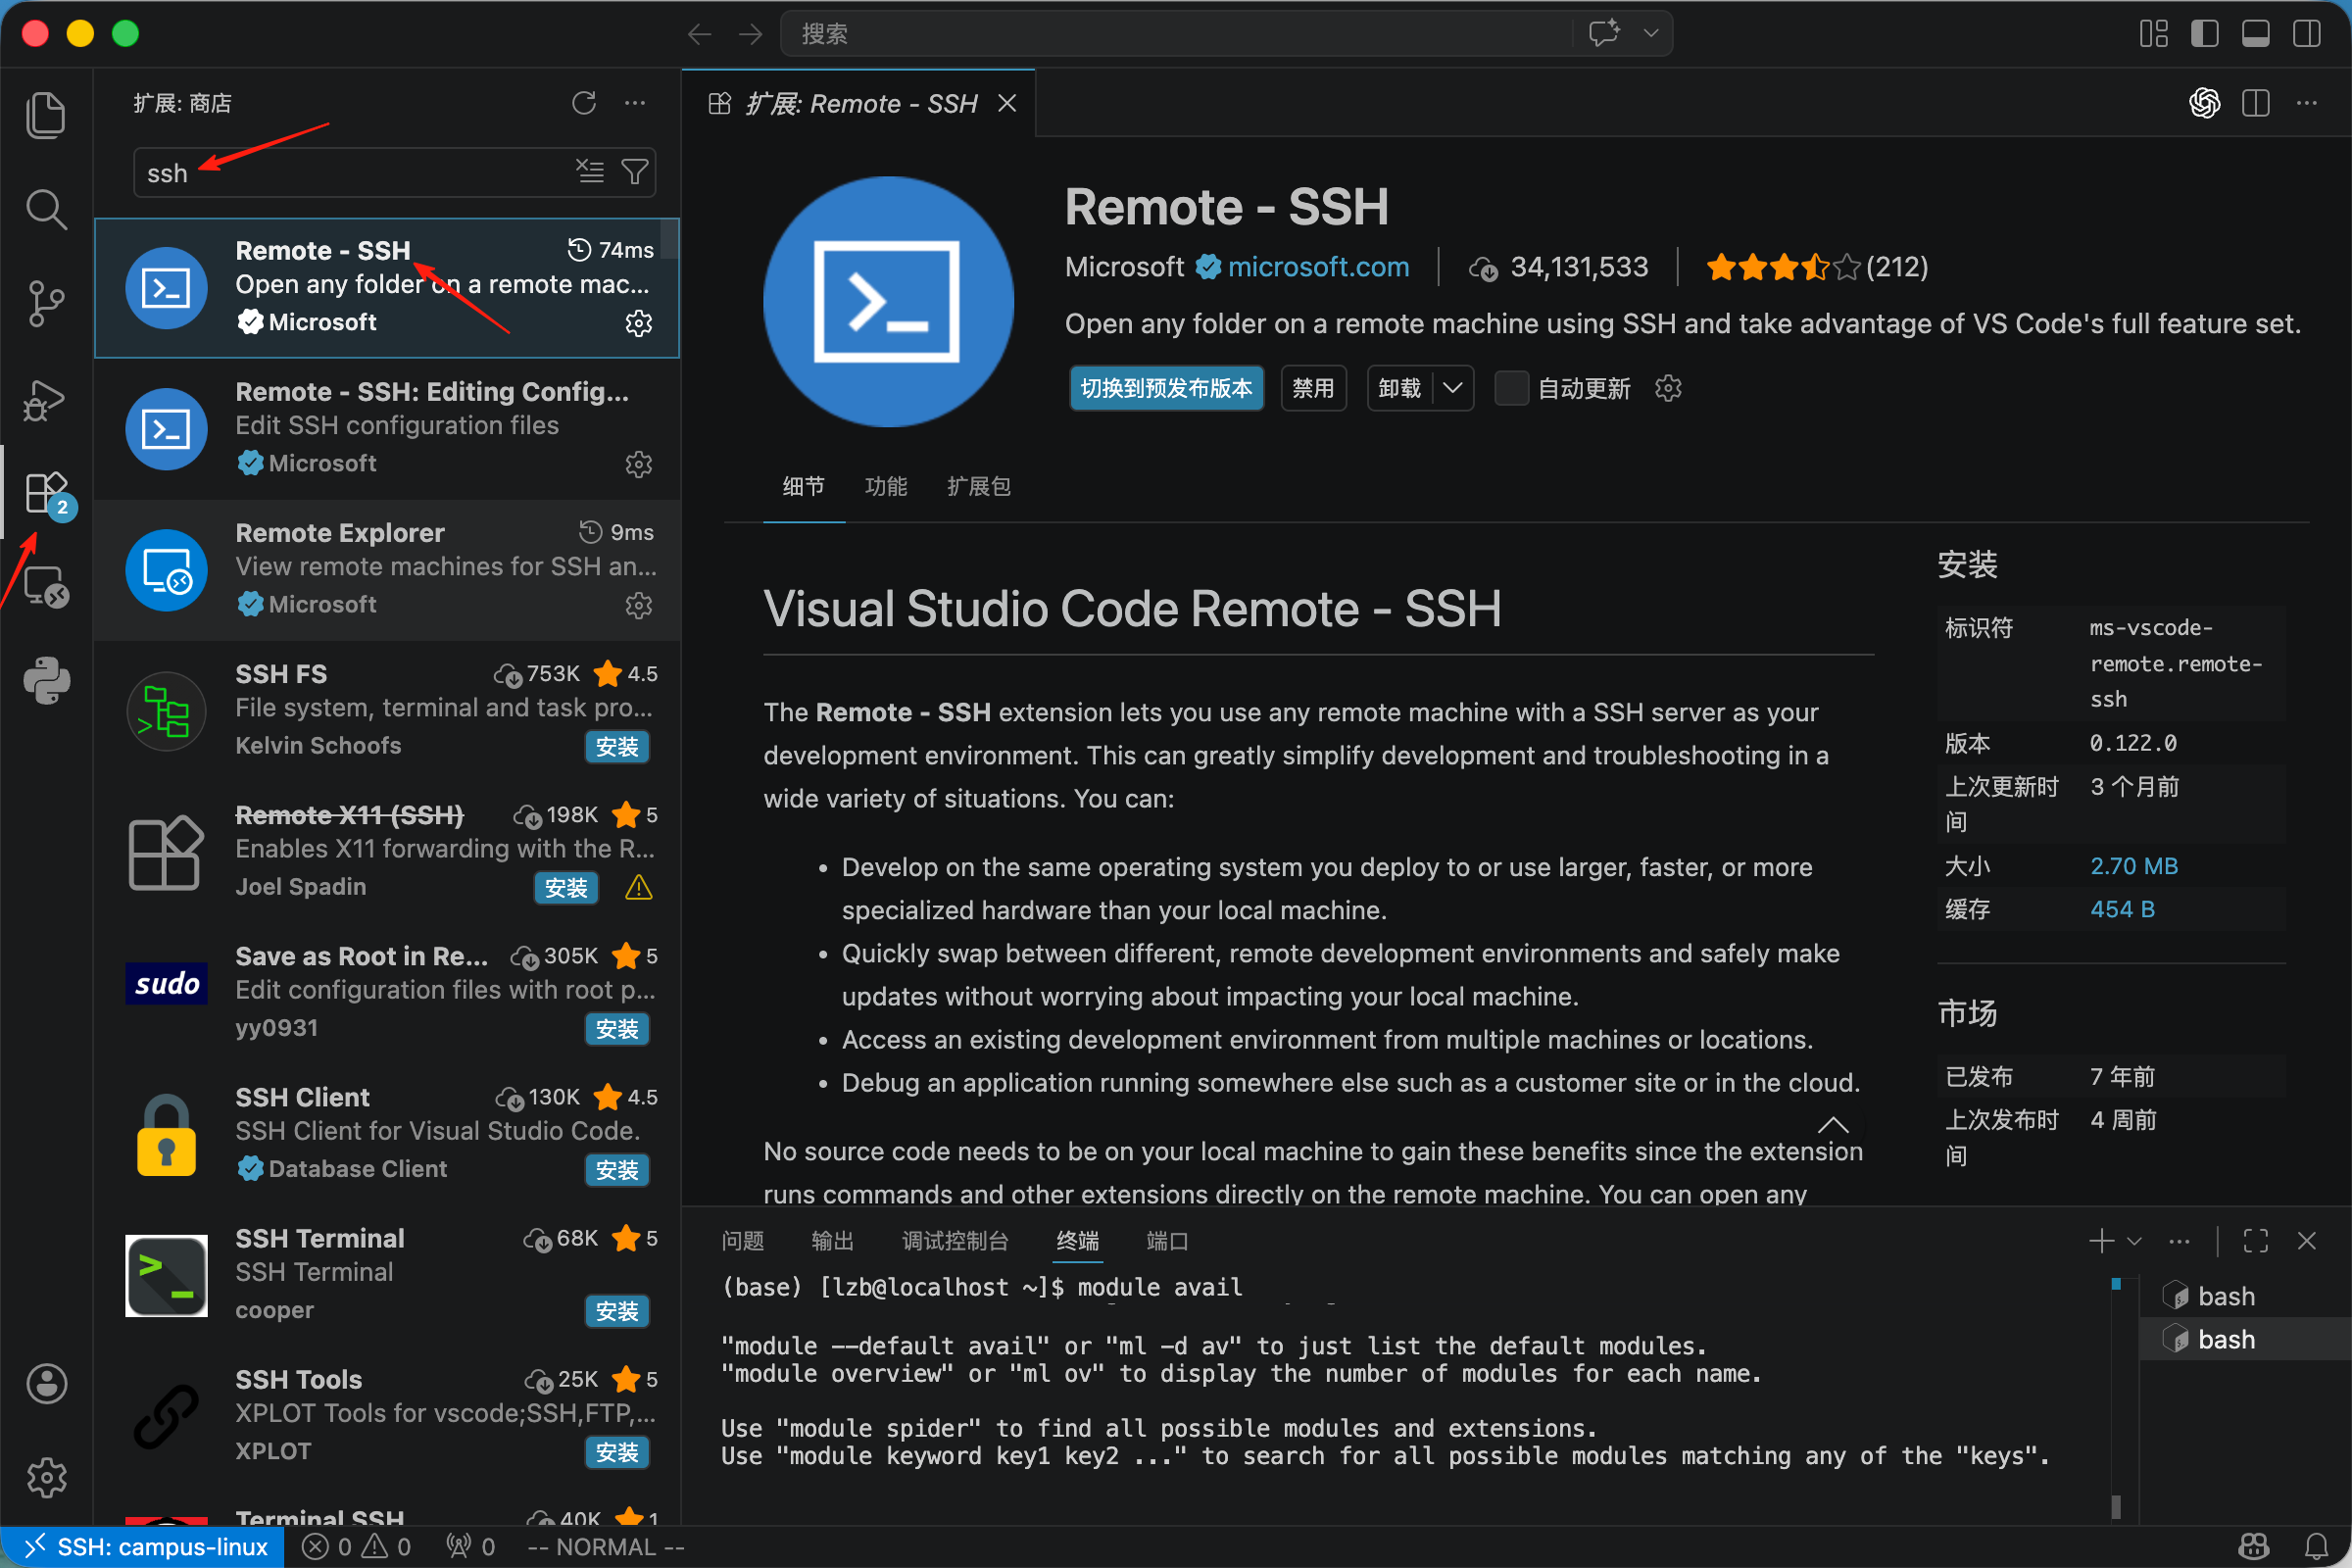The image size is (2352, 1568).
Task: Click the filter extensions funnel icon
Action: 635,172
